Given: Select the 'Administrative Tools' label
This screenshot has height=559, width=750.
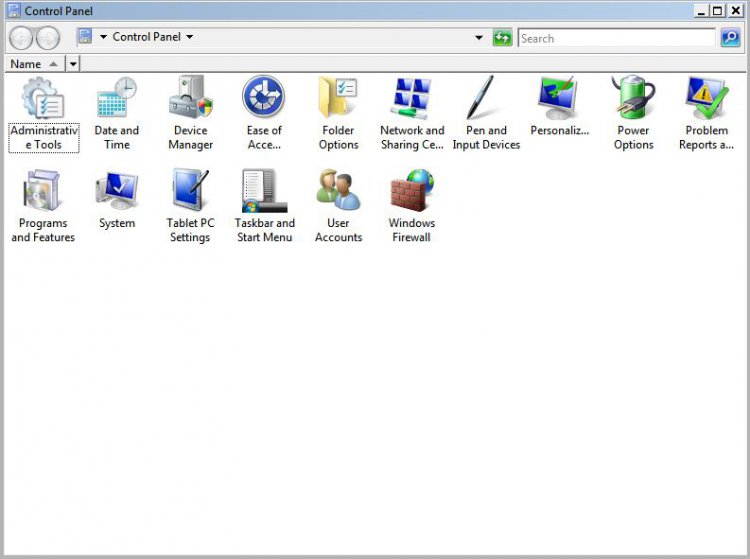Looking at the screenshot, I should click(x=44, y=138).
